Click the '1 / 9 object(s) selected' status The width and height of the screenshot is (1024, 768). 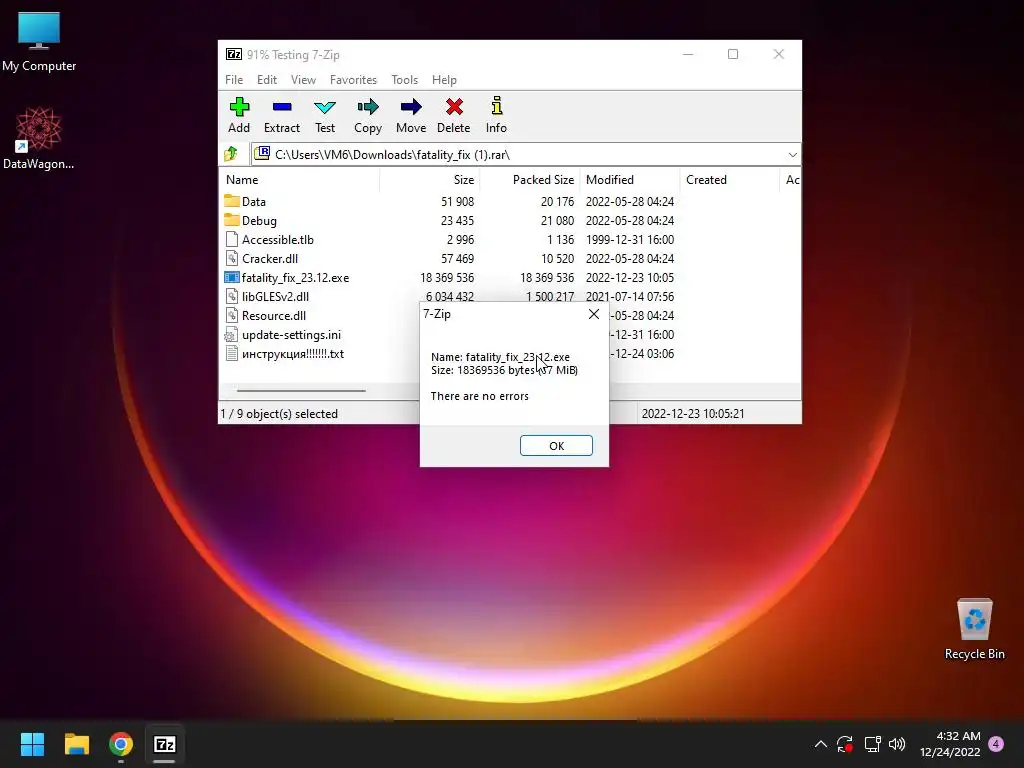click(x=279, y=413)
